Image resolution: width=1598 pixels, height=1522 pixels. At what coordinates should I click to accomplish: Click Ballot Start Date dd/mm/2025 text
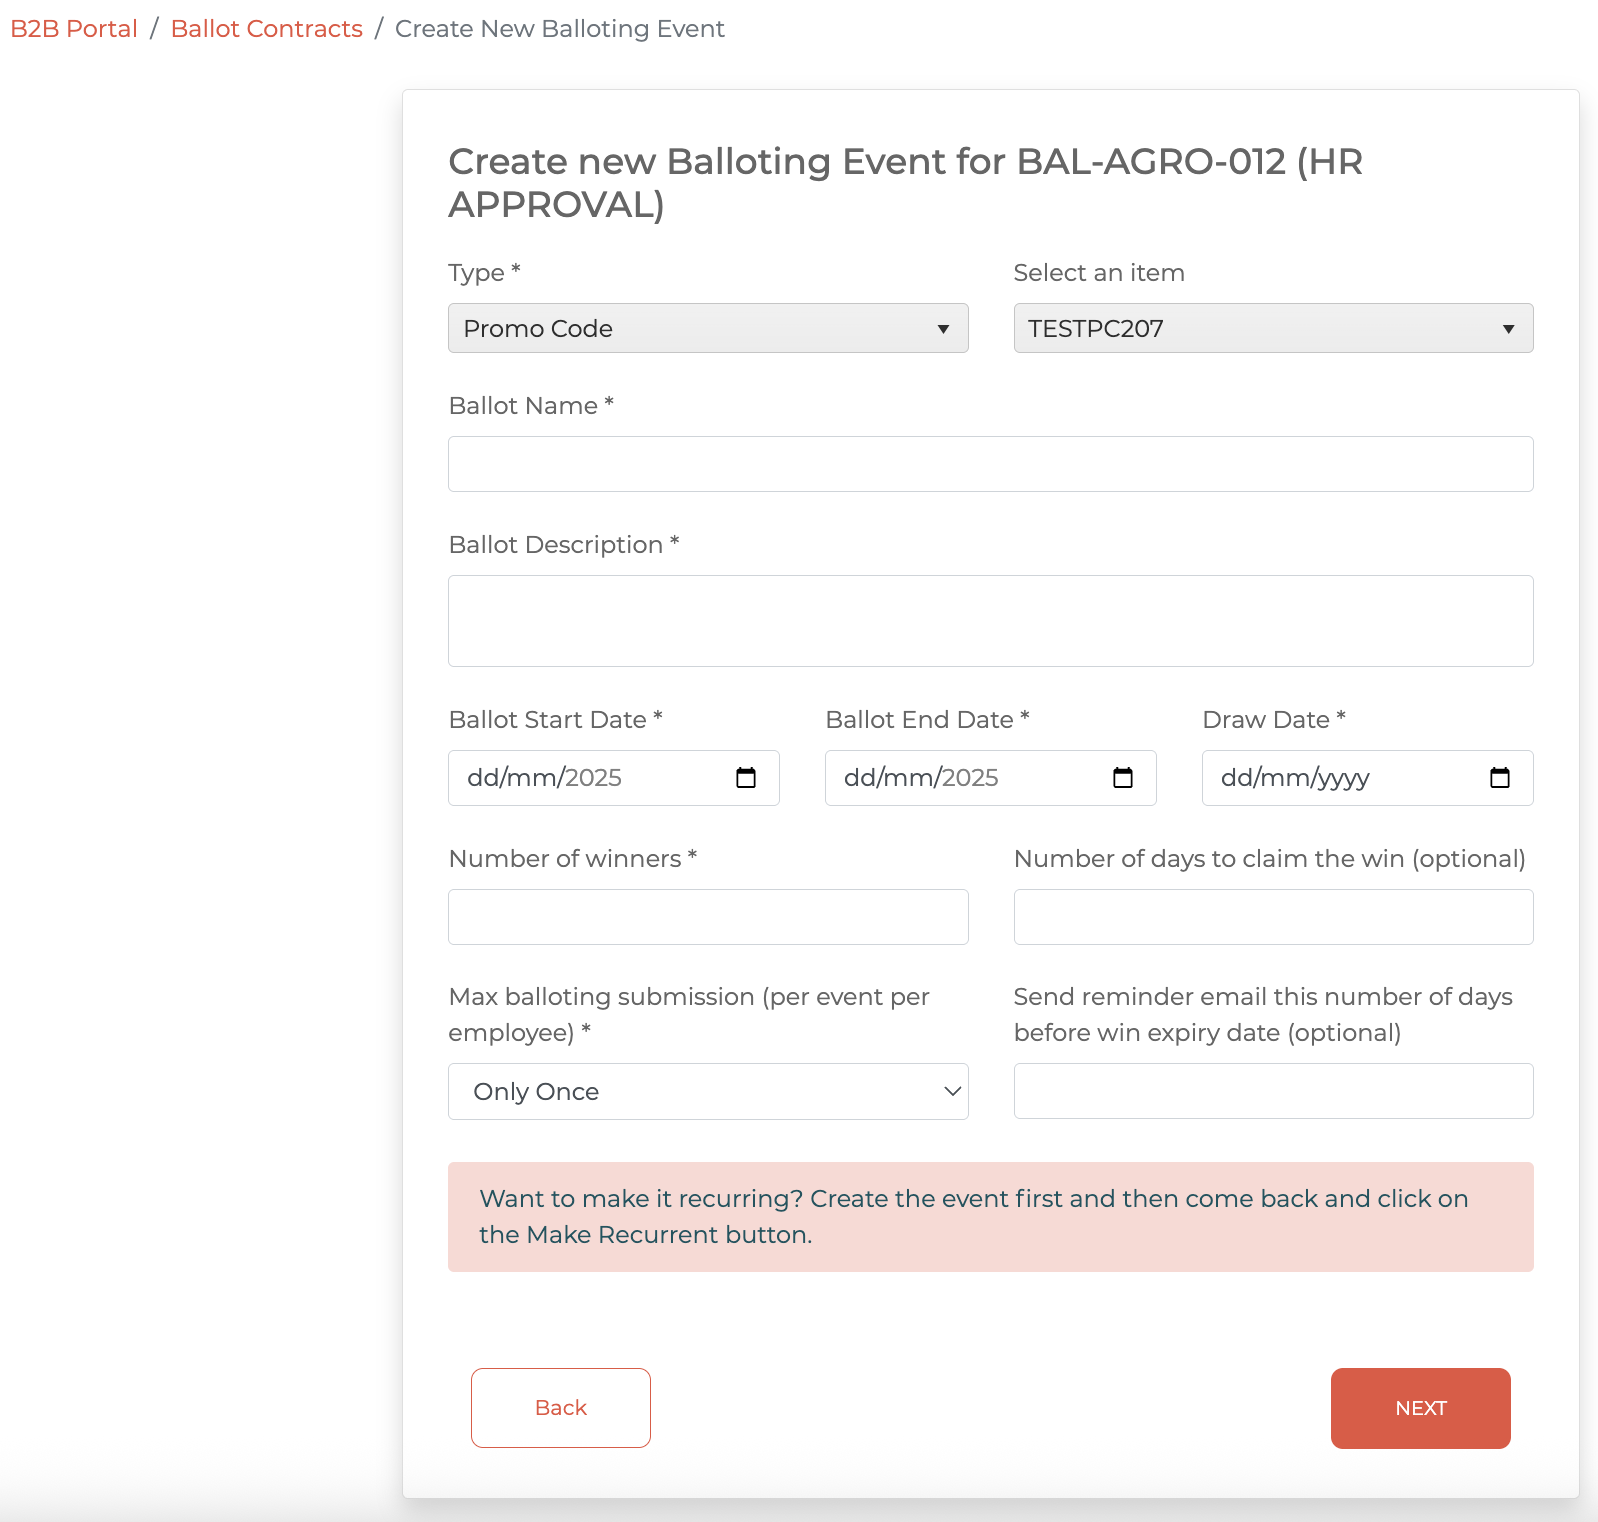(x=544, y=778)
